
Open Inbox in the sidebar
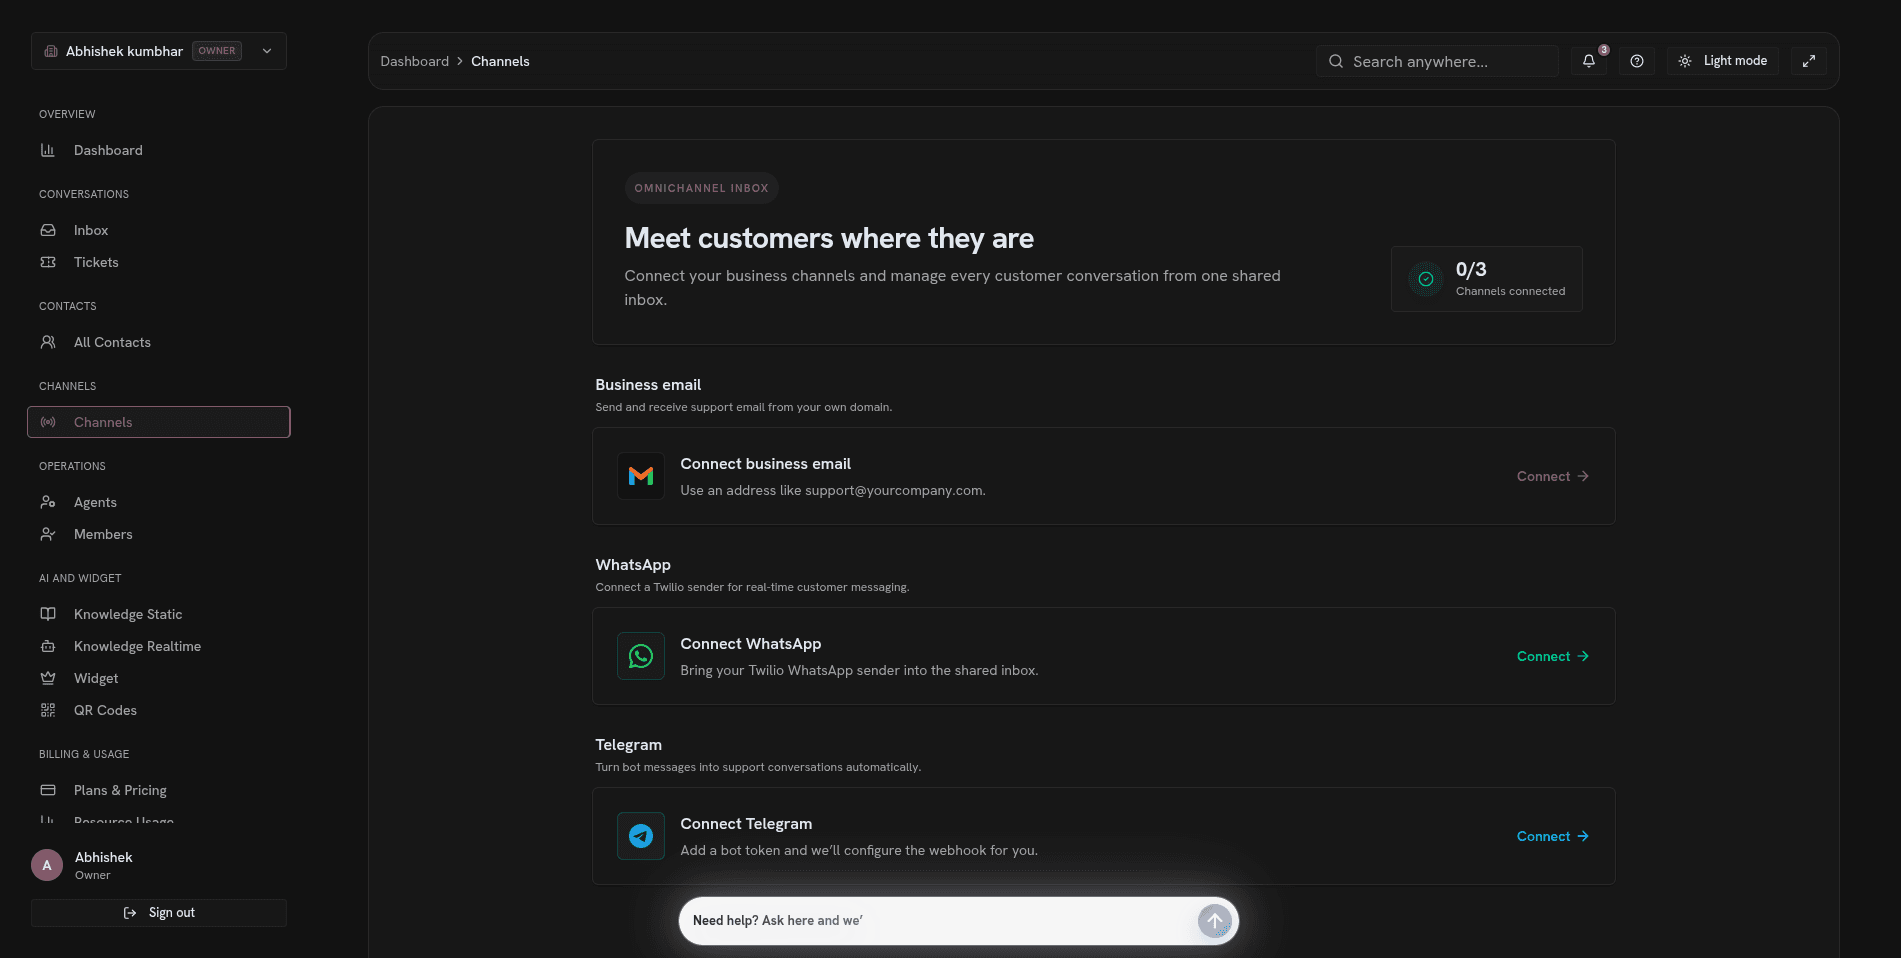[159, 230]
